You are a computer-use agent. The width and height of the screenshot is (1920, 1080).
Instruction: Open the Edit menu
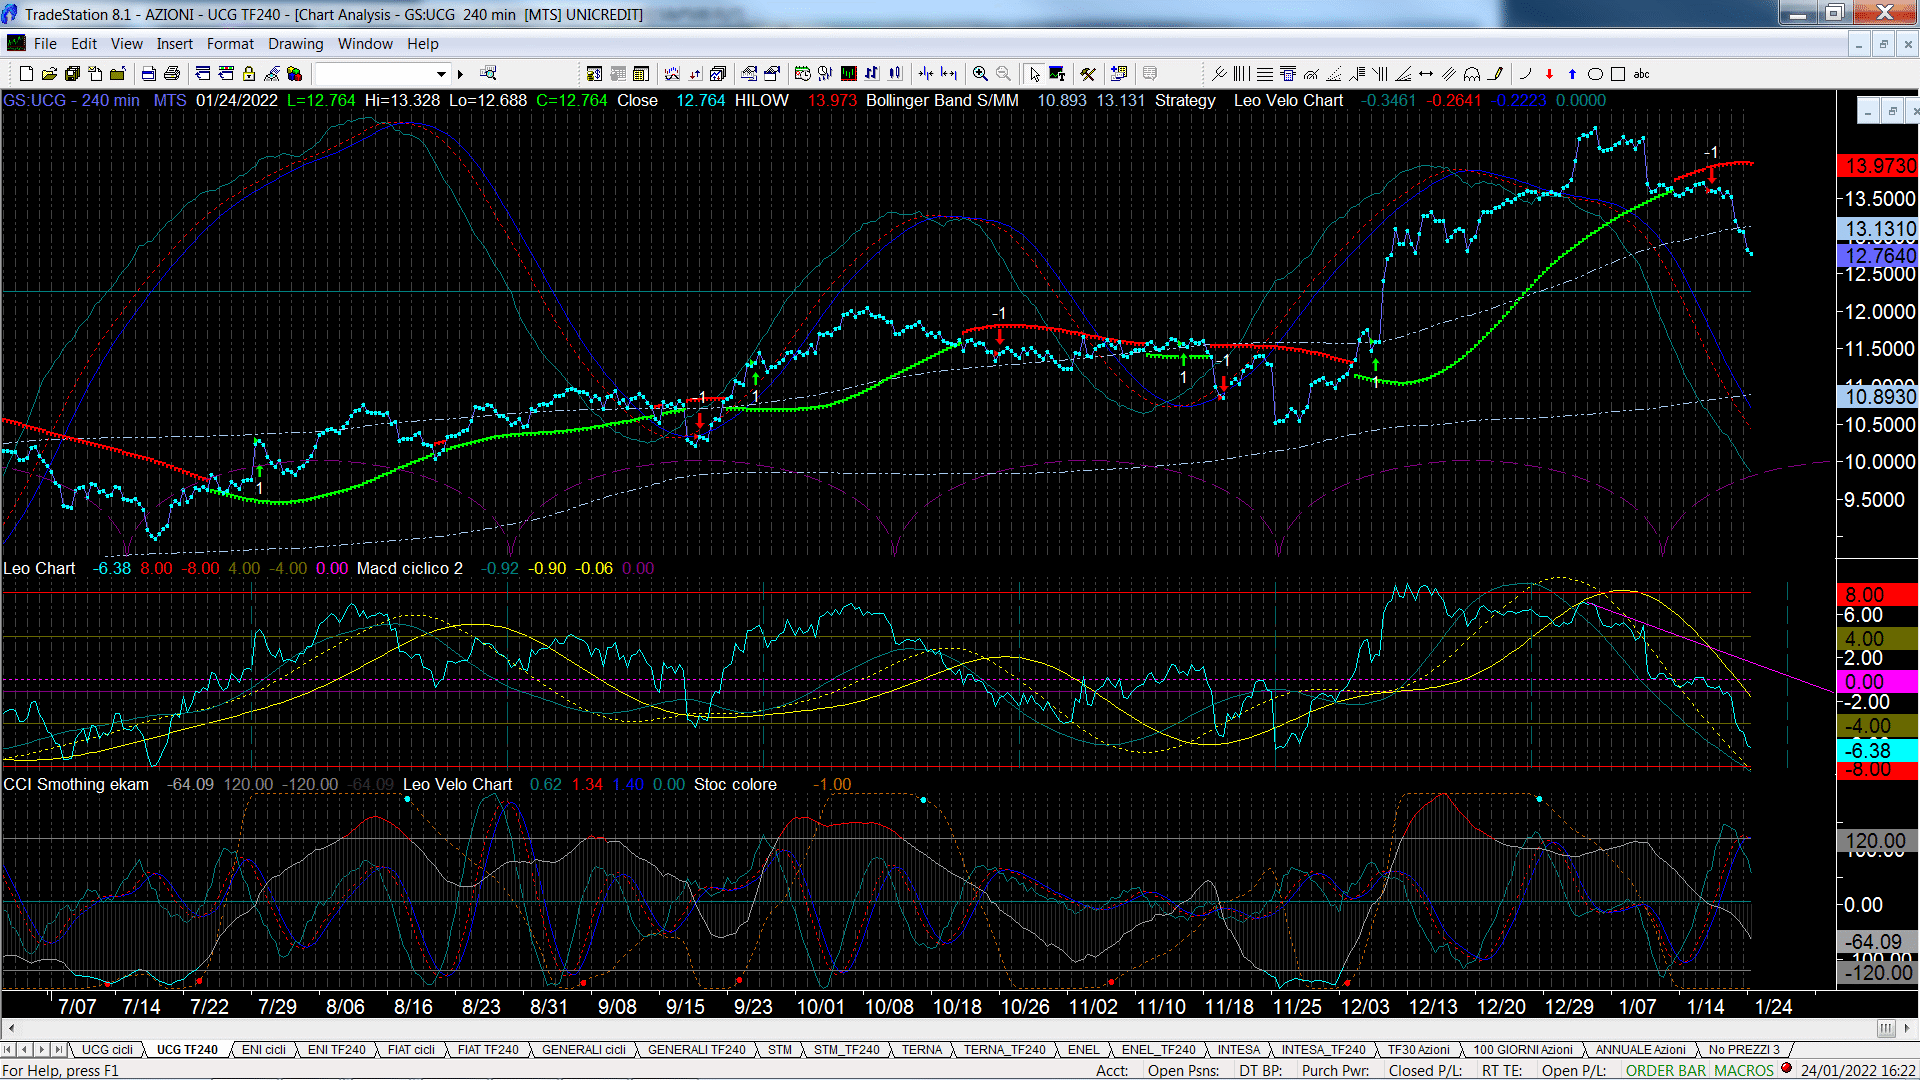(84, 44)
